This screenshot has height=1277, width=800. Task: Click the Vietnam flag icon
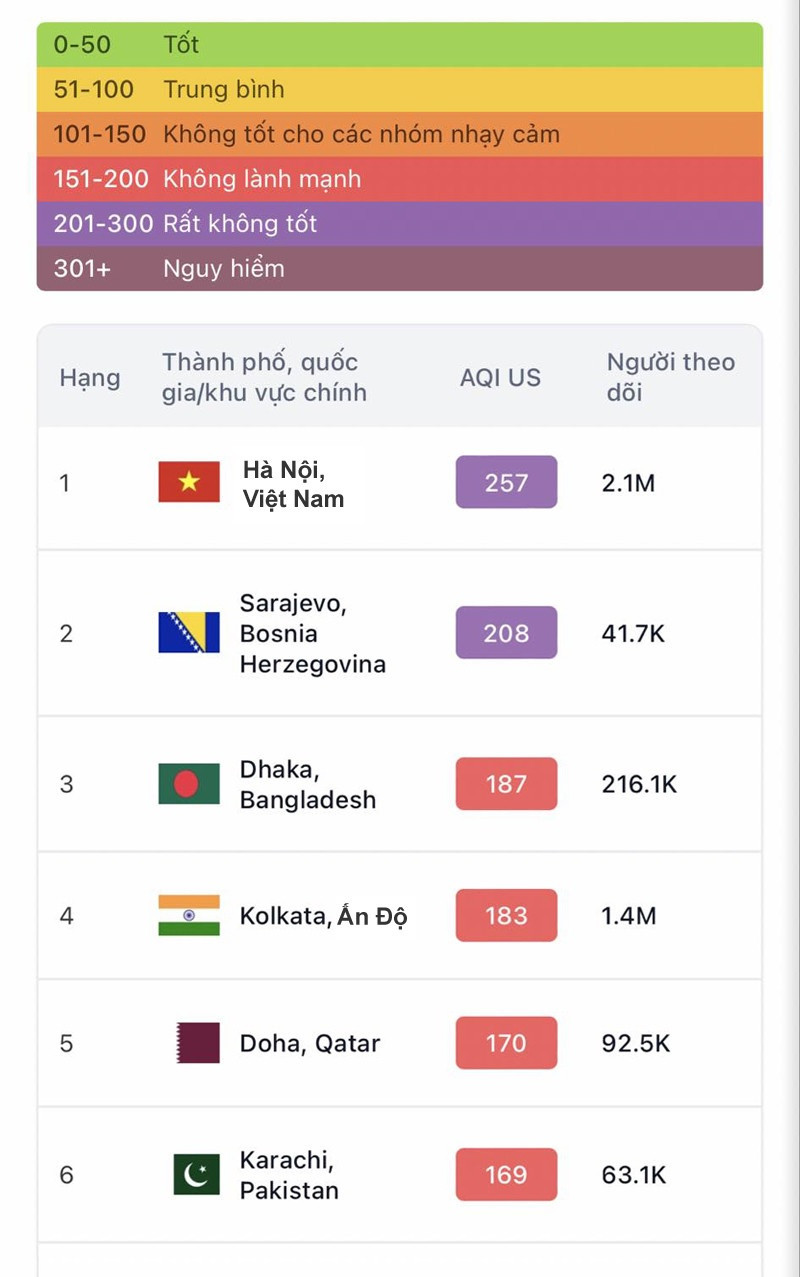click(x=189, y=482)
